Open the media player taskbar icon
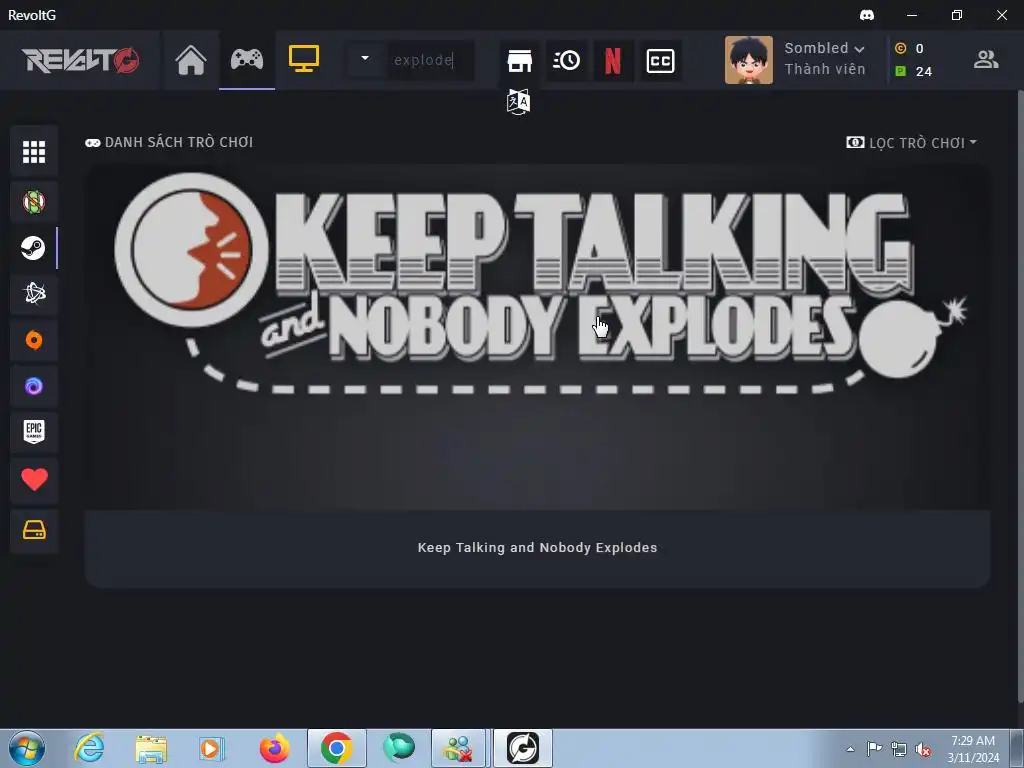 [x=212, y=748]
